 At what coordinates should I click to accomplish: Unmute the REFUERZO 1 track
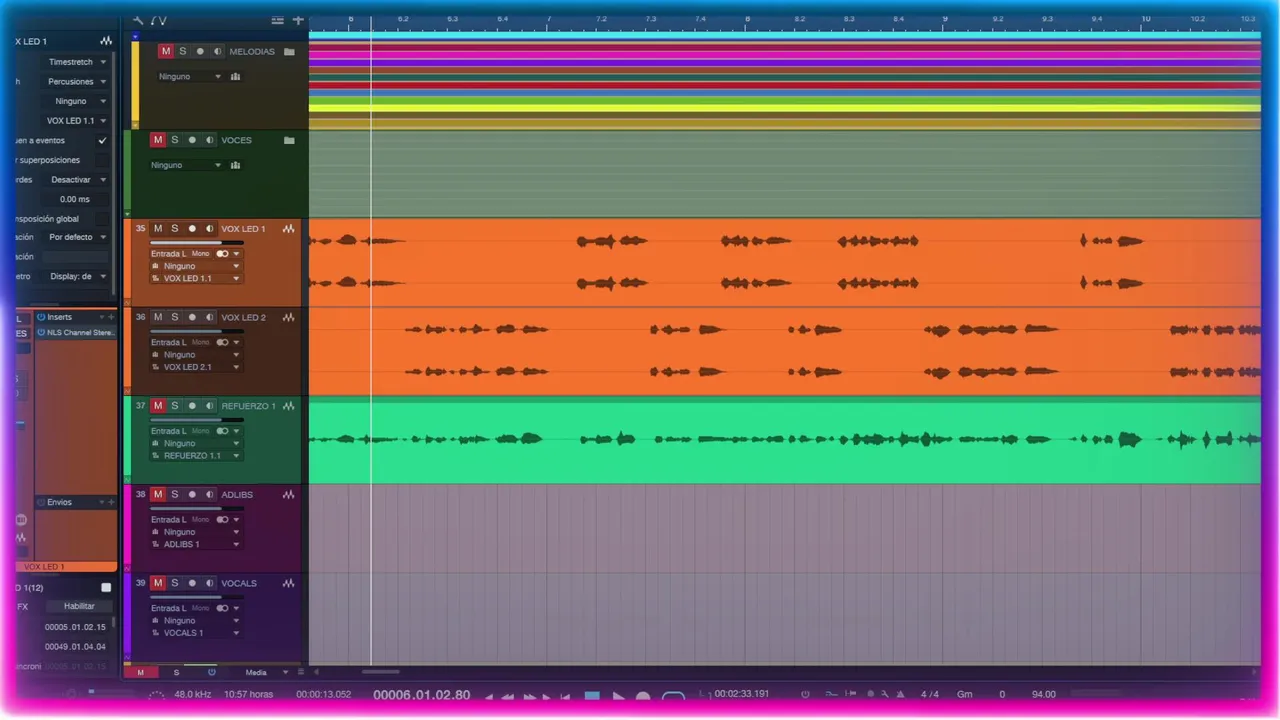pyautogui.click(x=158, y=406)
